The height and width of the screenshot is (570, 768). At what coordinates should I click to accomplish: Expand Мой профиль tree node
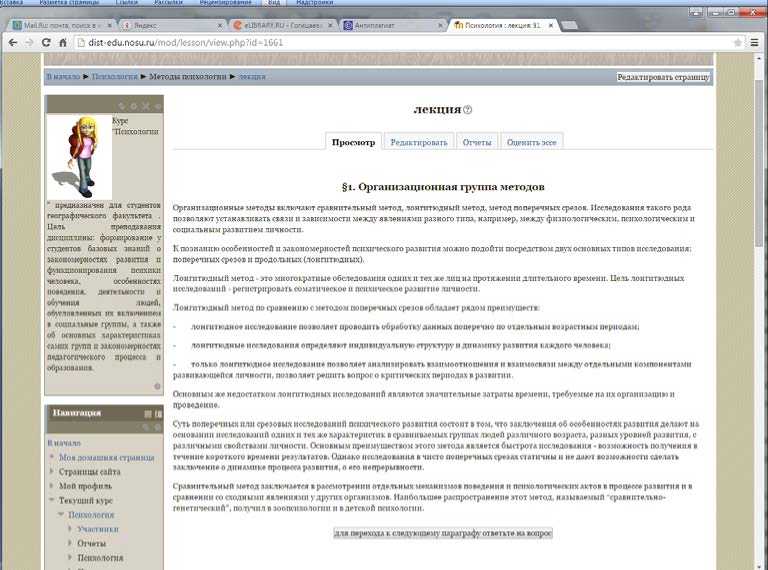click(x=51, y=486)
